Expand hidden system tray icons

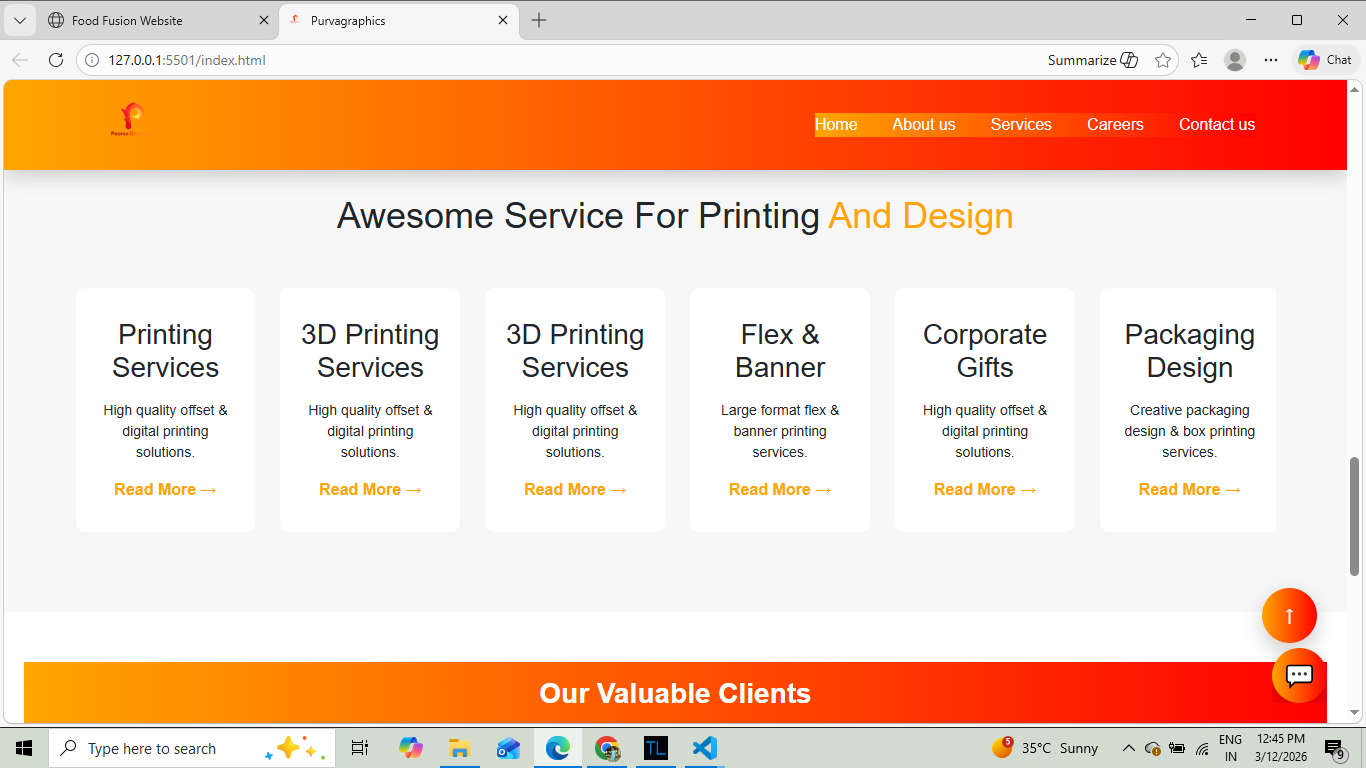1128,748
